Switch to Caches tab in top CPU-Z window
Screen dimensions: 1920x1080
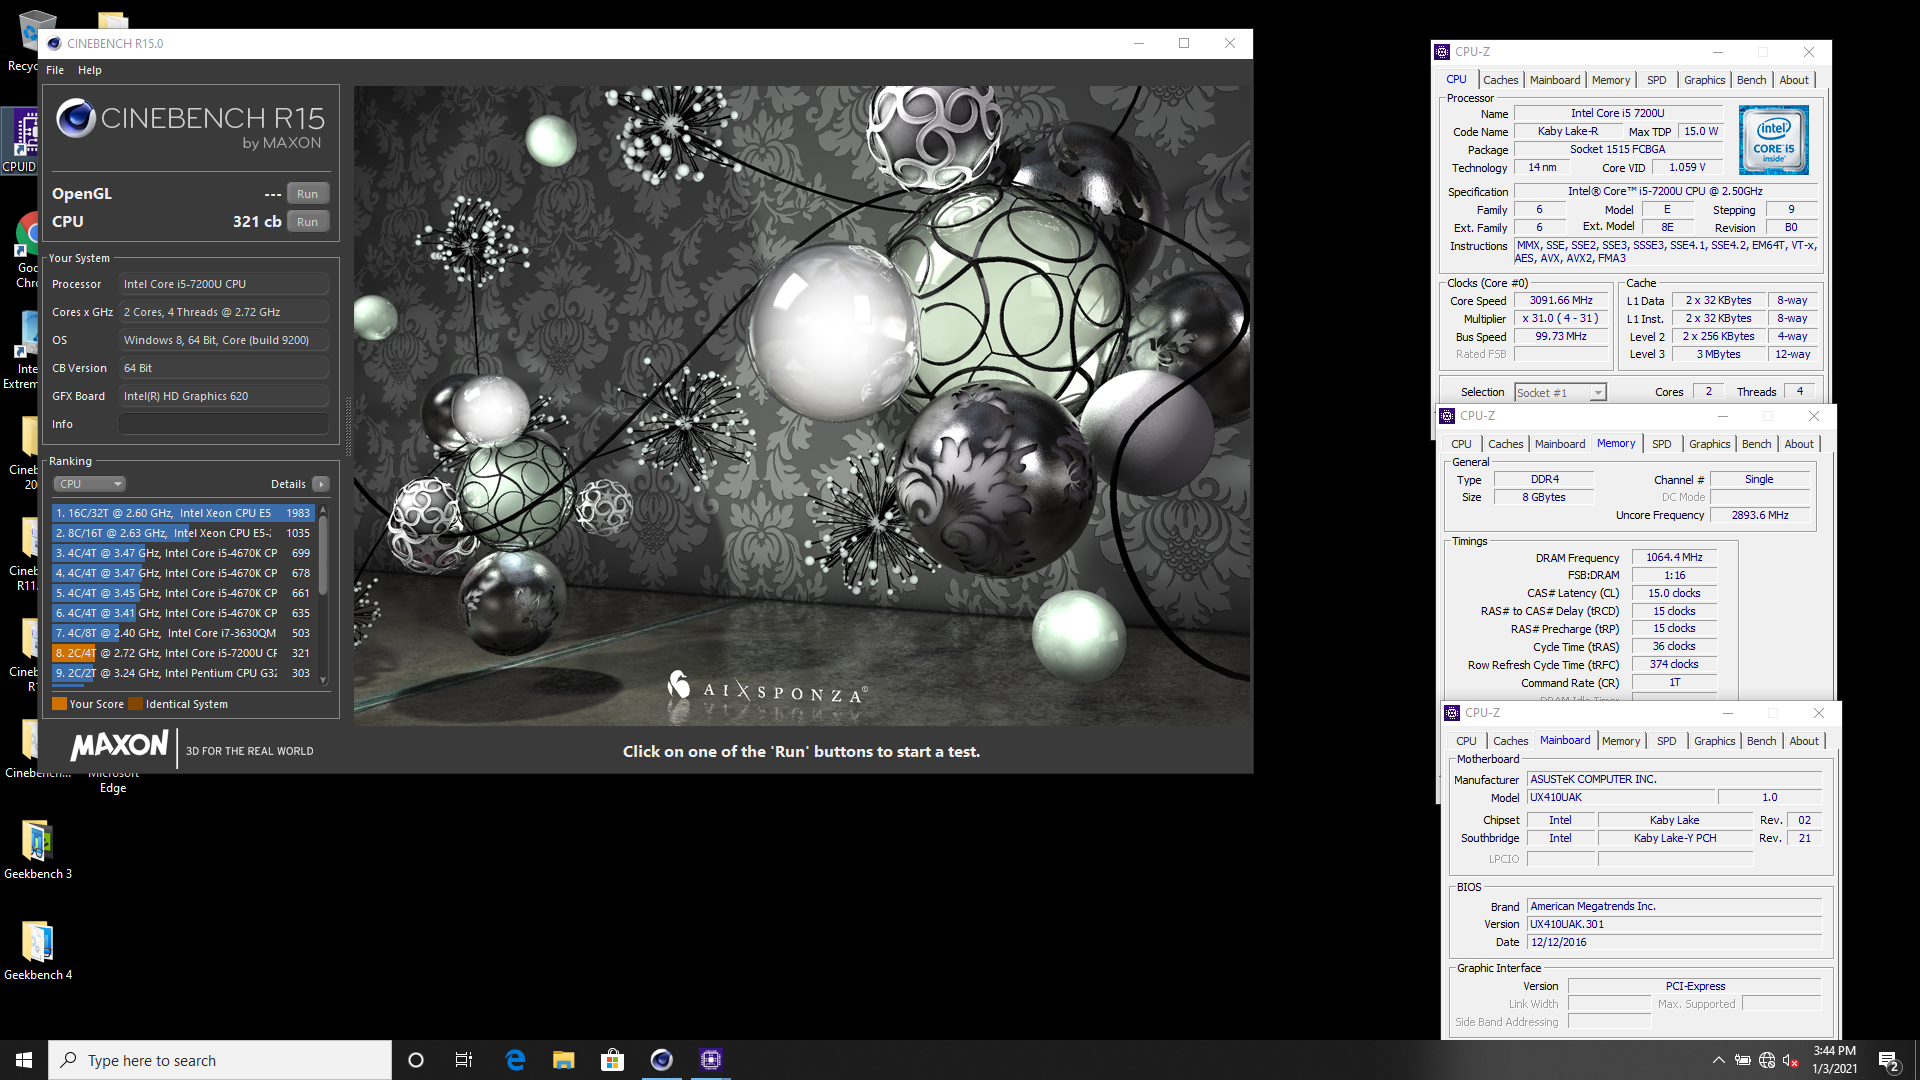[x=1500, y=80]
